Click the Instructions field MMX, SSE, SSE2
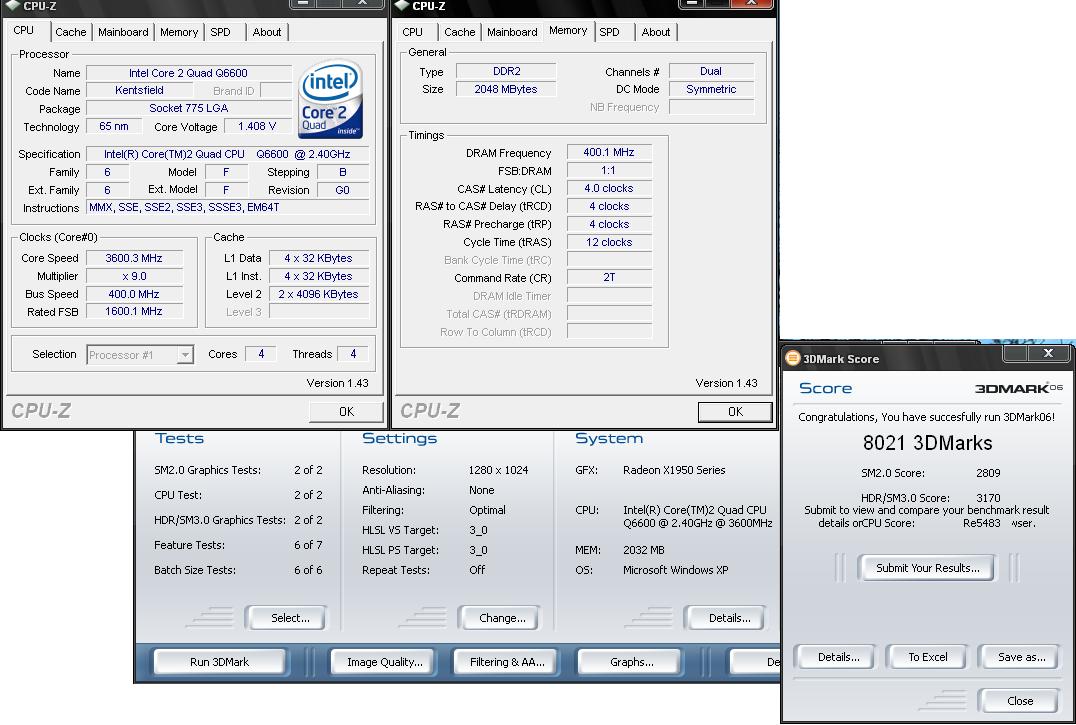Image resolution: width=1076 pixels, height=725 pixels. pyautogui.click(x=228, y=207)
